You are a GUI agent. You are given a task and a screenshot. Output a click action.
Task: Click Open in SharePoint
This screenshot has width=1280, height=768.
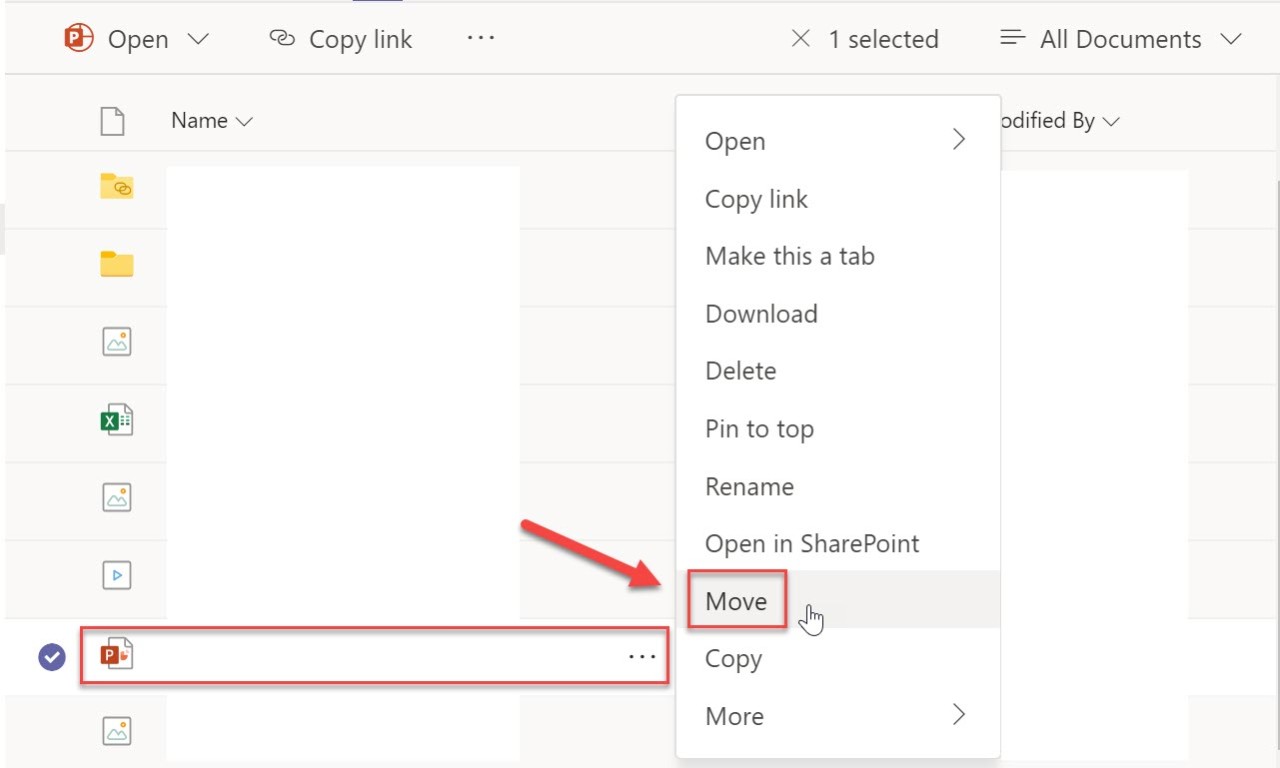[x=812, y=543]
